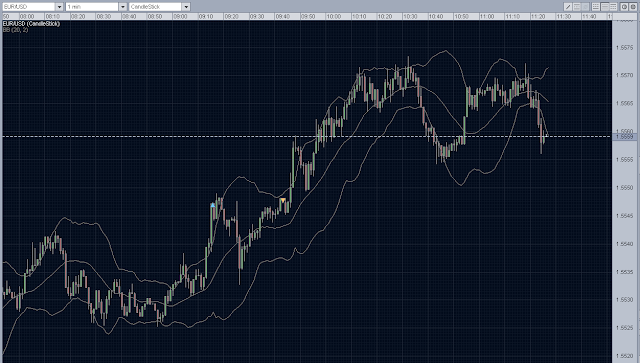The height and width of the screenshot is (363, 640).
Task: Click the 1.5559 current price tag
Action: [625, 136]
